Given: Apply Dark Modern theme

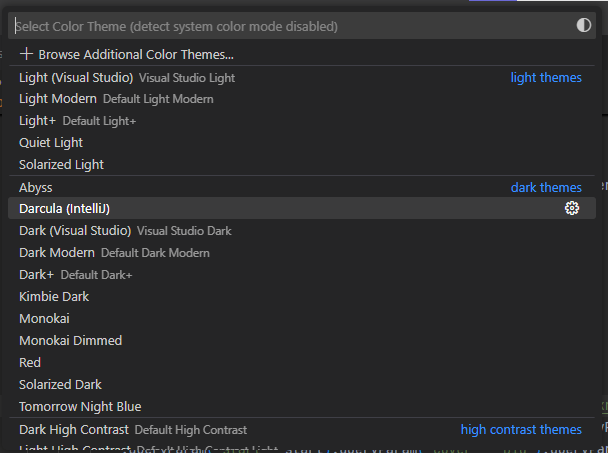Looking at the screenshot, I should tap(302, 252).
